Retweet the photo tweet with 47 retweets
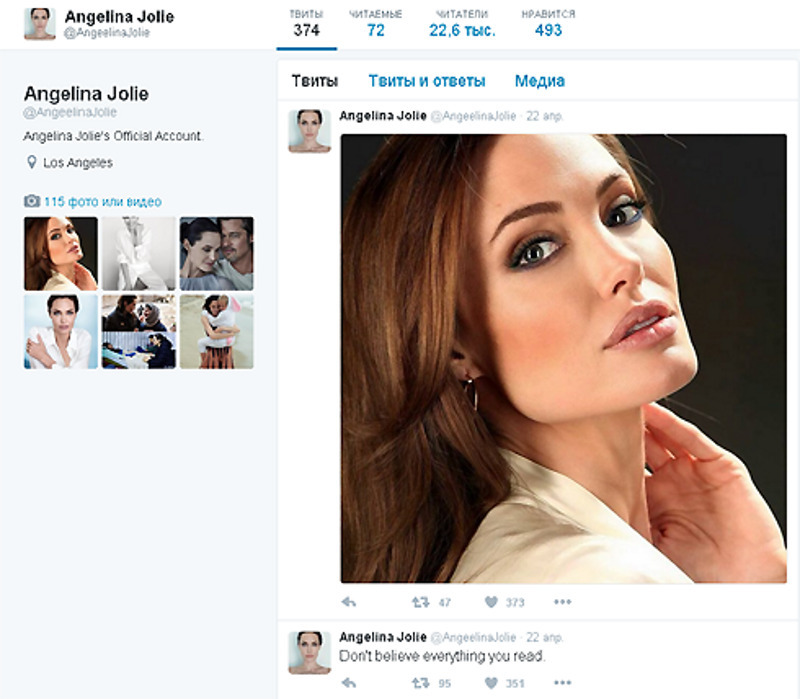The height and width of the screenshot is (699, 800). [x=421, y=602]
